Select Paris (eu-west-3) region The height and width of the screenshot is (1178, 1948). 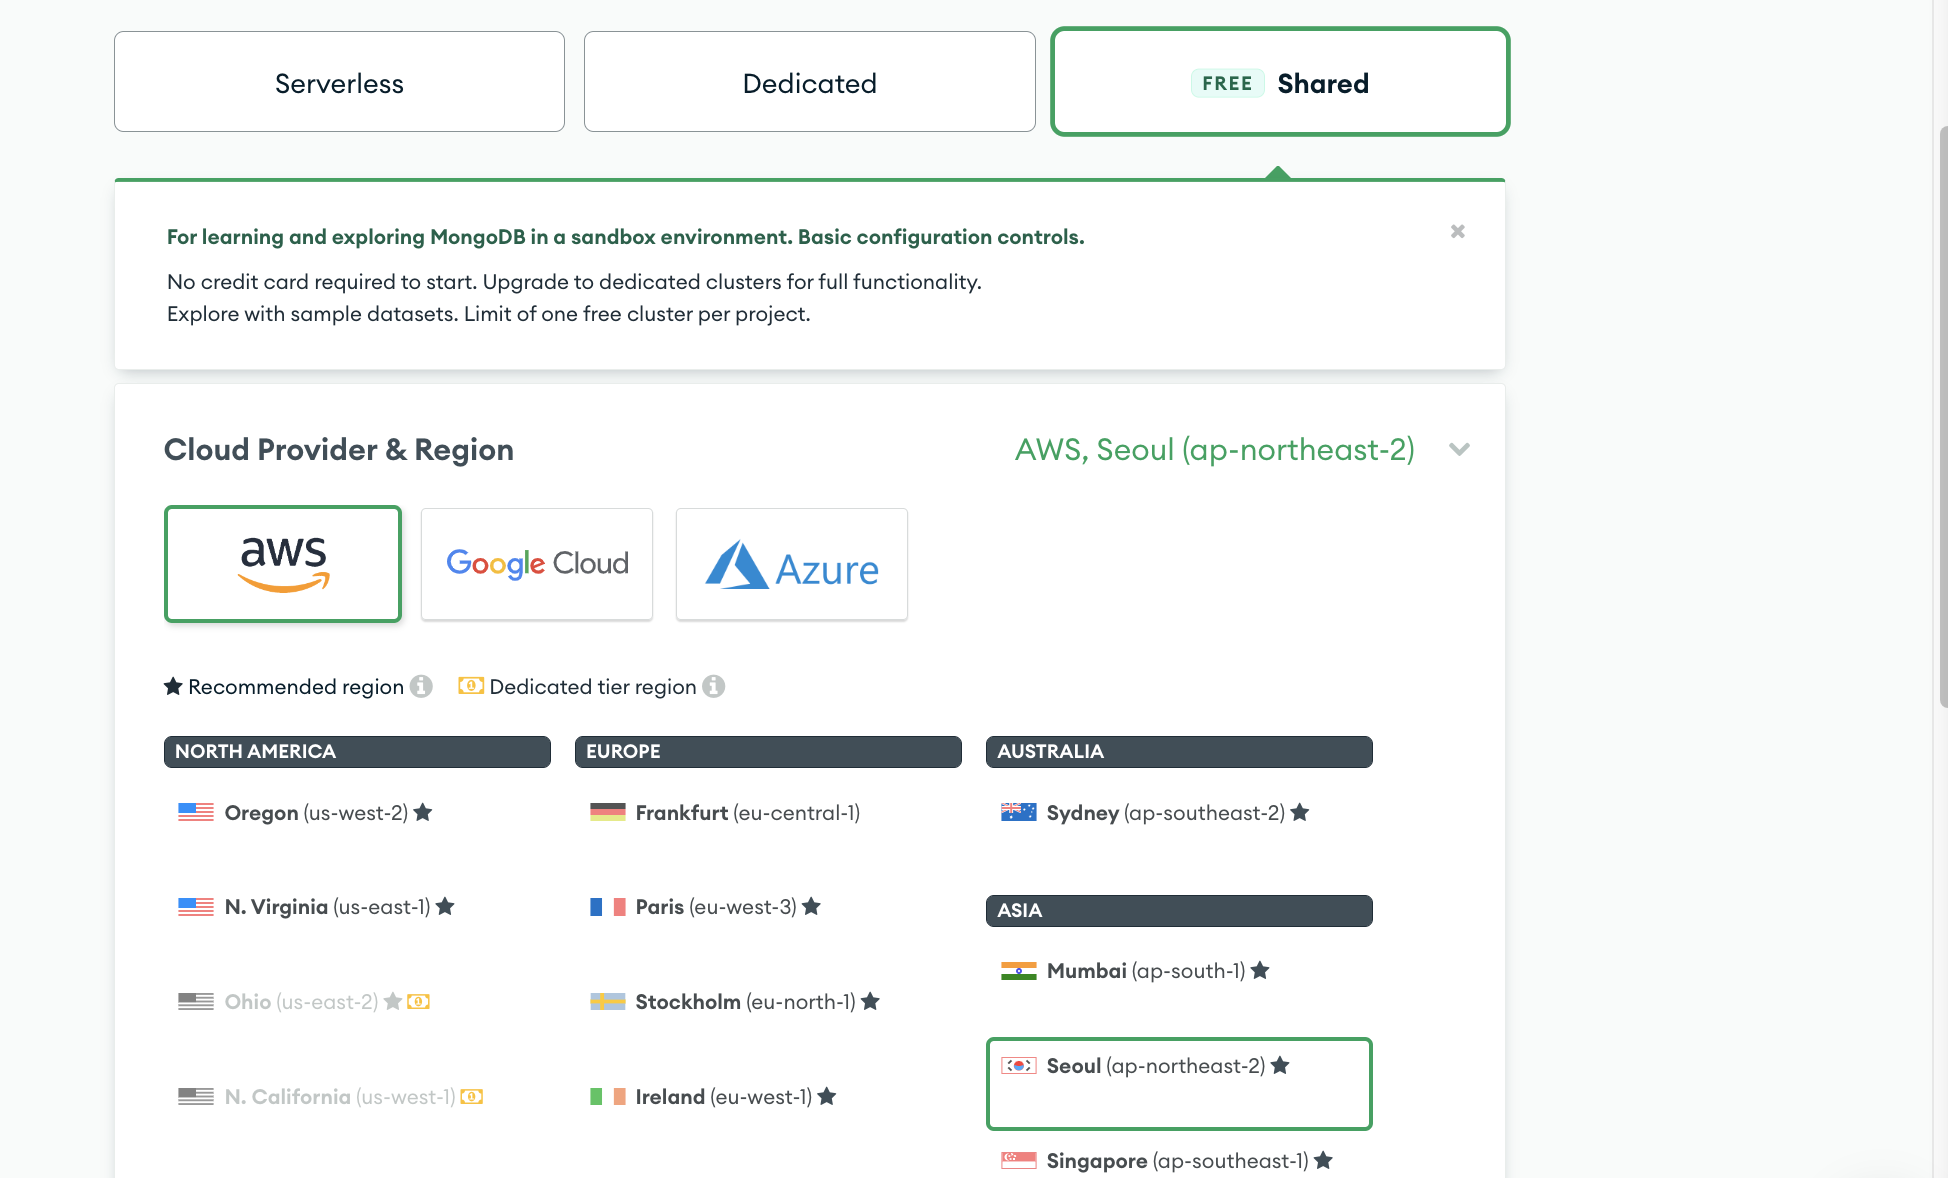click(715, 907)
